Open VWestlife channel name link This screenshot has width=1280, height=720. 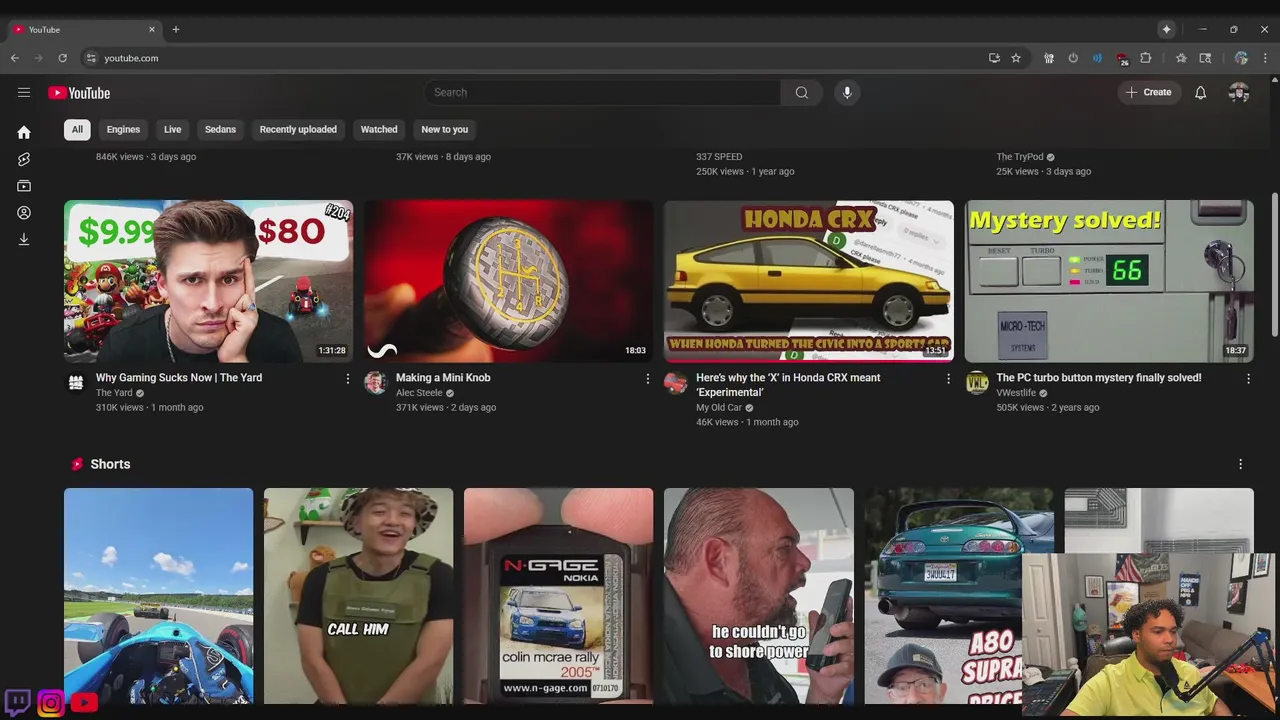click(1016, 393)
